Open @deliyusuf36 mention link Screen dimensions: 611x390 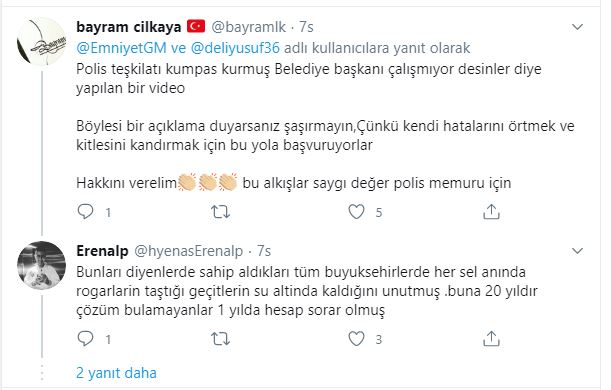coord(235,48)
